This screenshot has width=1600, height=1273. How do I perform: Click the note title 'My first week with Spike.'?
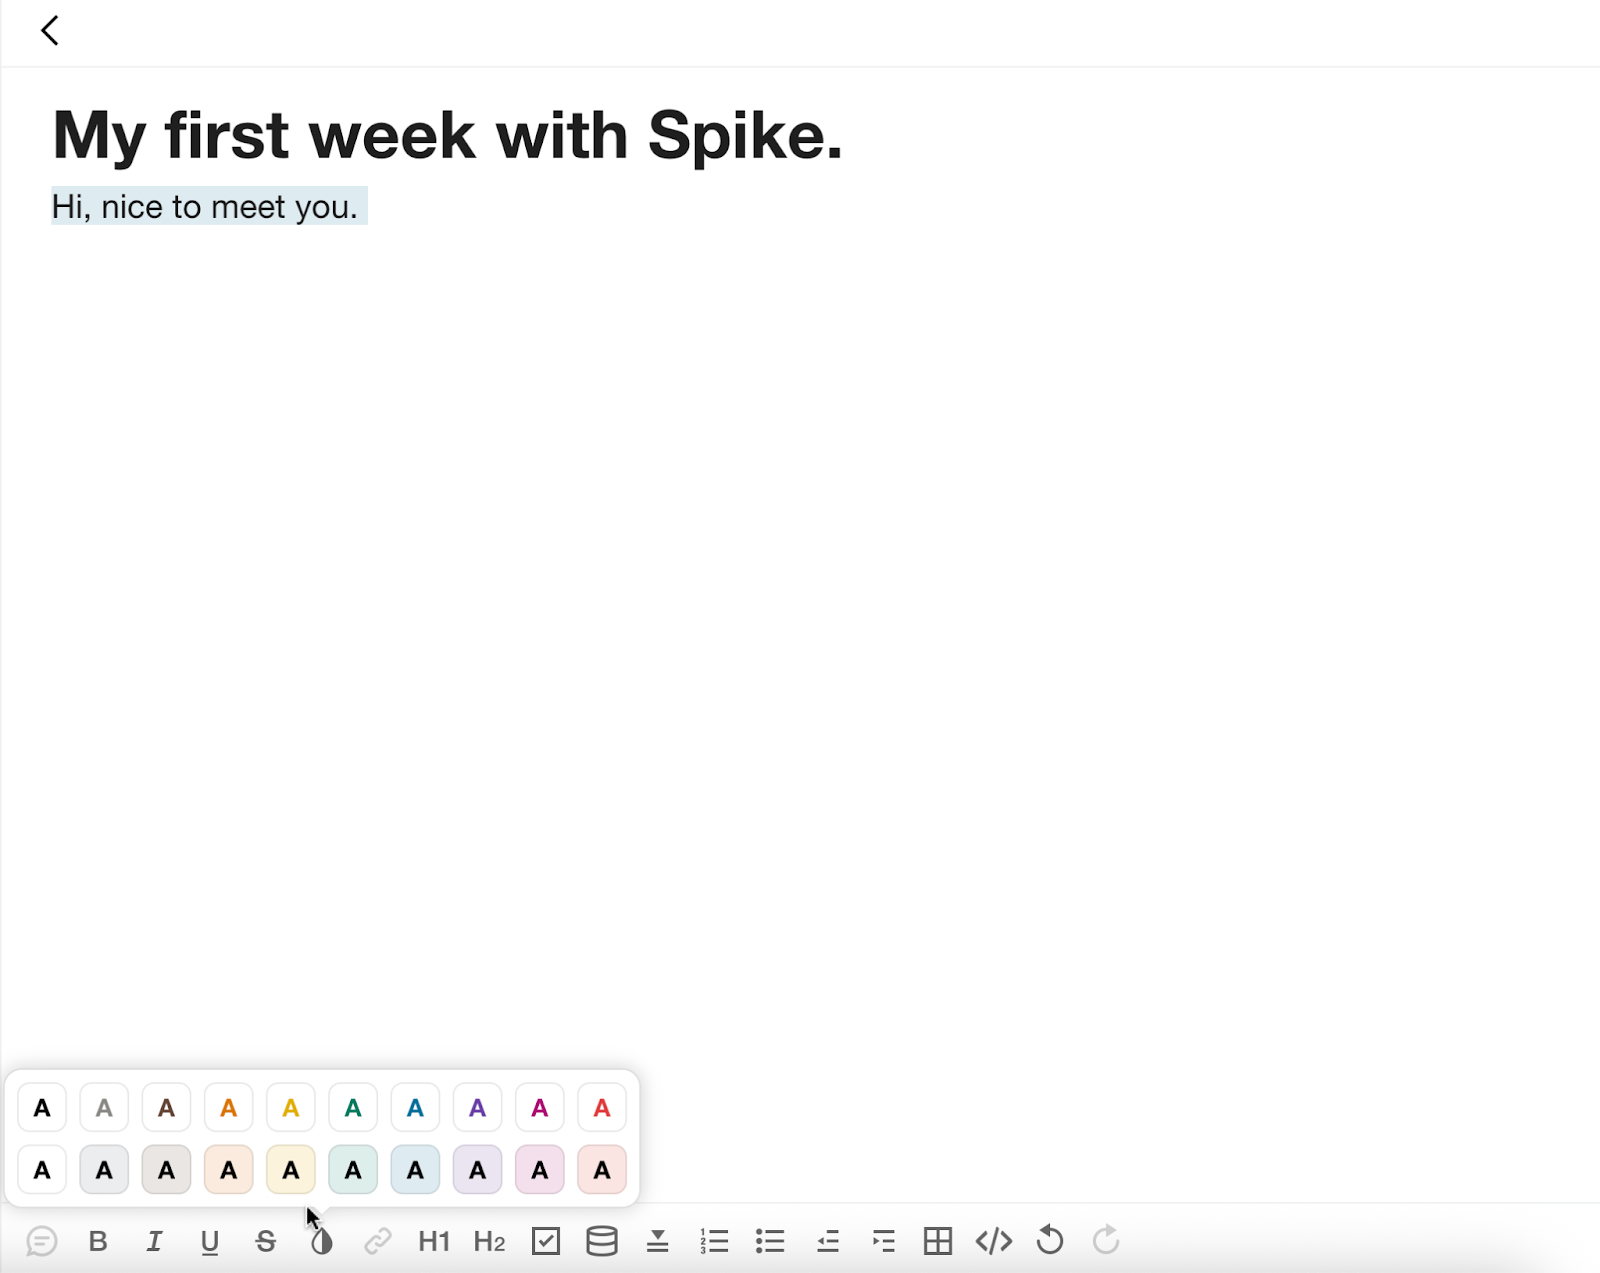point(447,135)
